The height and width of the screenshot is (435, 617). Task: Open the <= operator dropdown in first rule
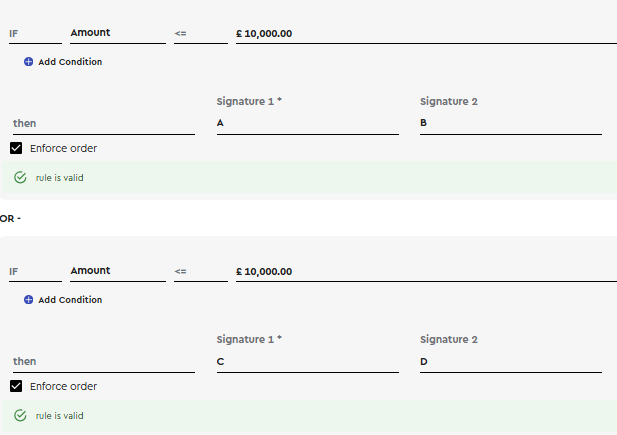(x=201, y=33)
